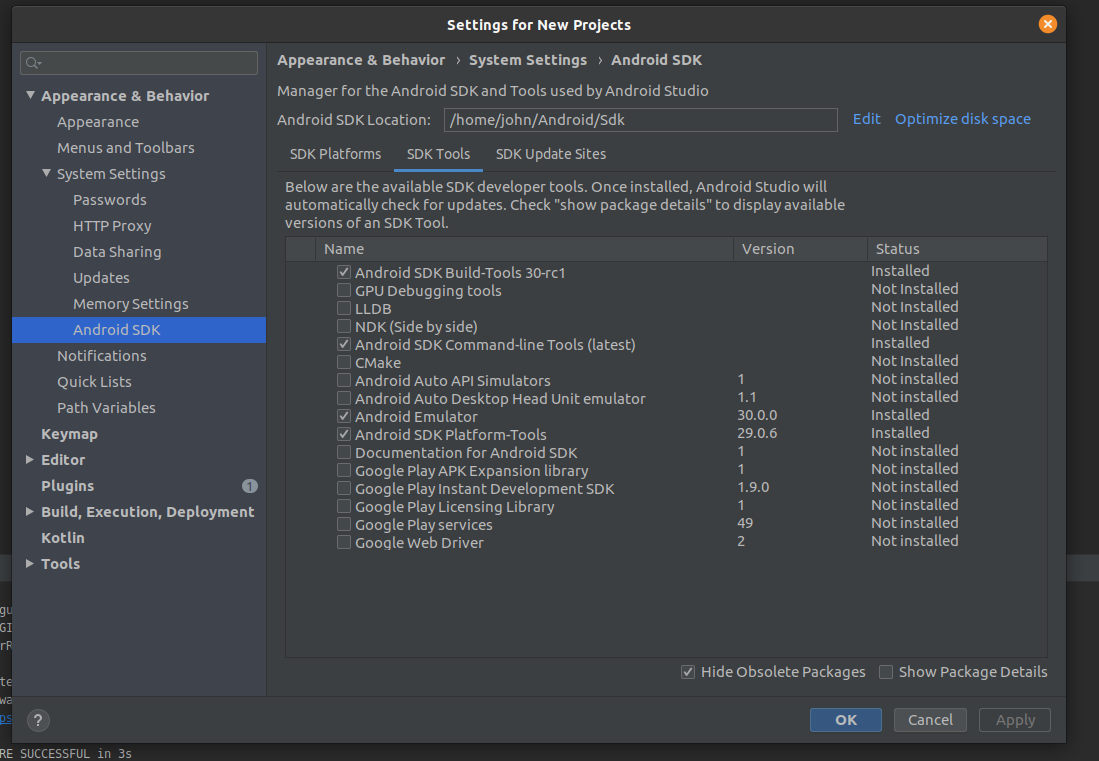Select the SDK Tools tab
Viewport: 1099px width, 761px height.
tap(438, 154)
